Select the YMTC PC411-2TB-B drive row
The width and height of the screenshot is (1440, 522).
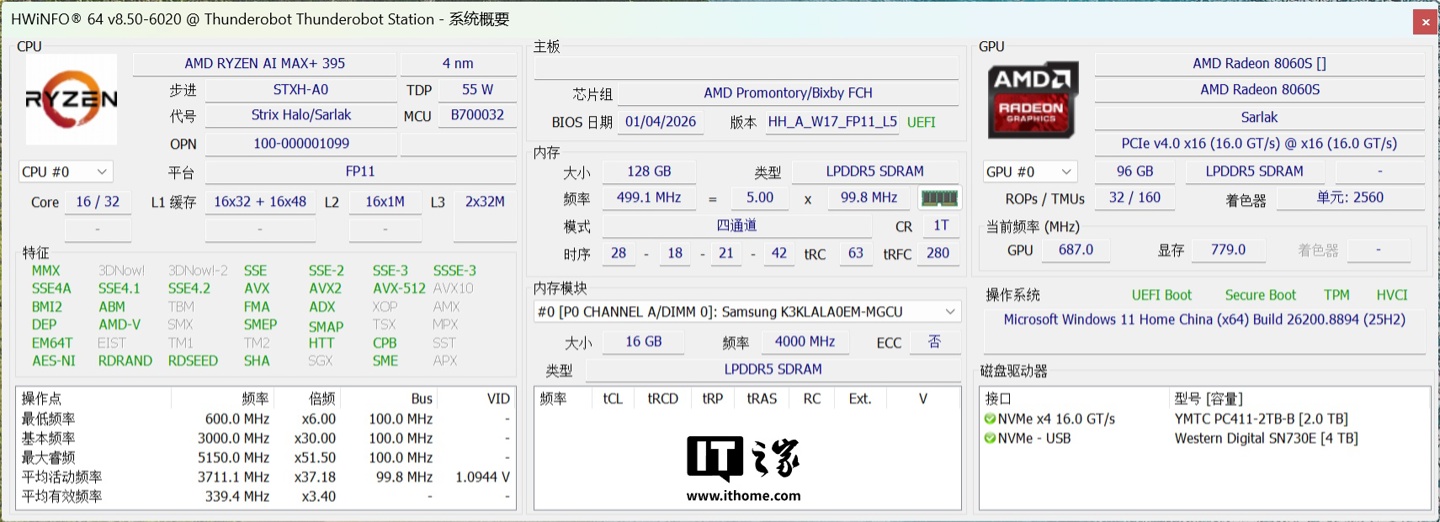tap(1203, 419)
